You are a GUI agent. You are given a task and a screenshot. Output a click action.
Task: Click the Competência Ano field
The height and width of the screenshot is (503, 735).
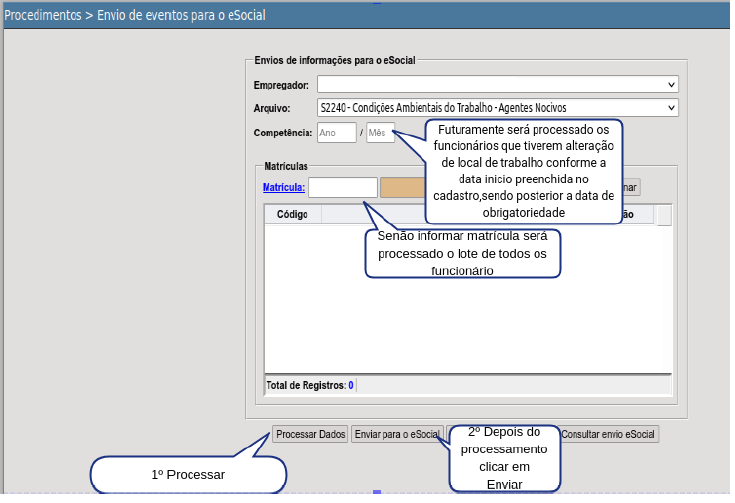tap(337, 133)
